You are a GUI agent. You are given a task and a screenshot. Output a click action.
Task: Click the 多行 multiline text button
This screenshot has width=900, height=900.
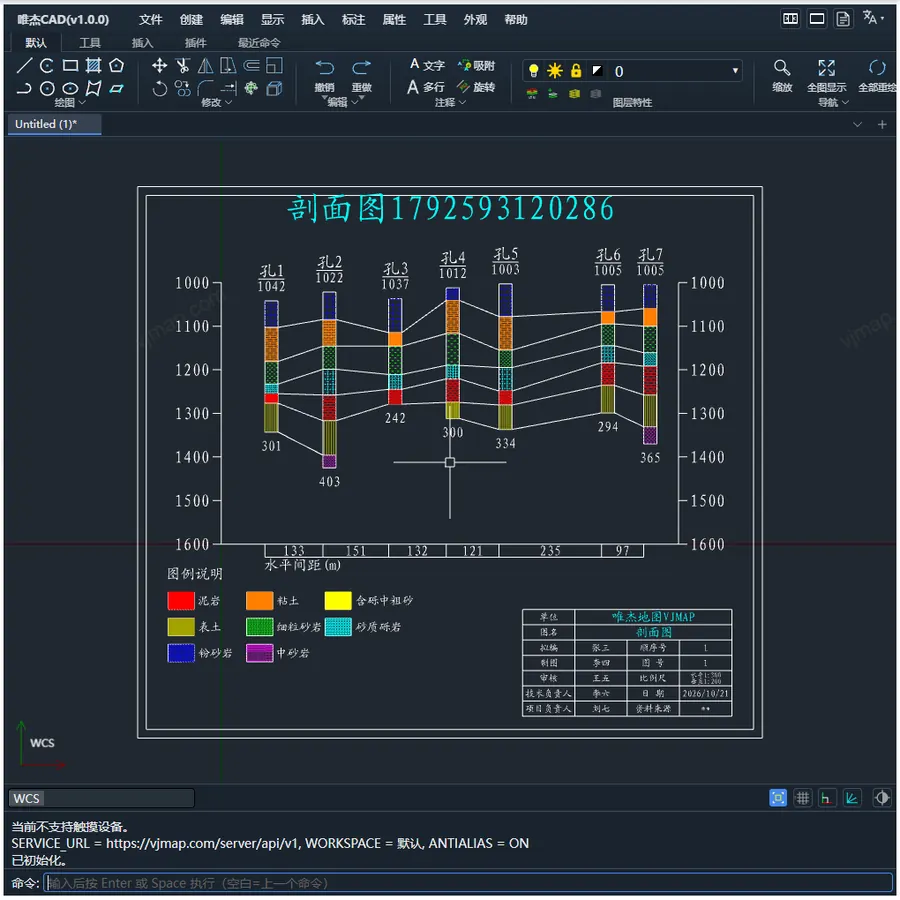click(426, 87)
